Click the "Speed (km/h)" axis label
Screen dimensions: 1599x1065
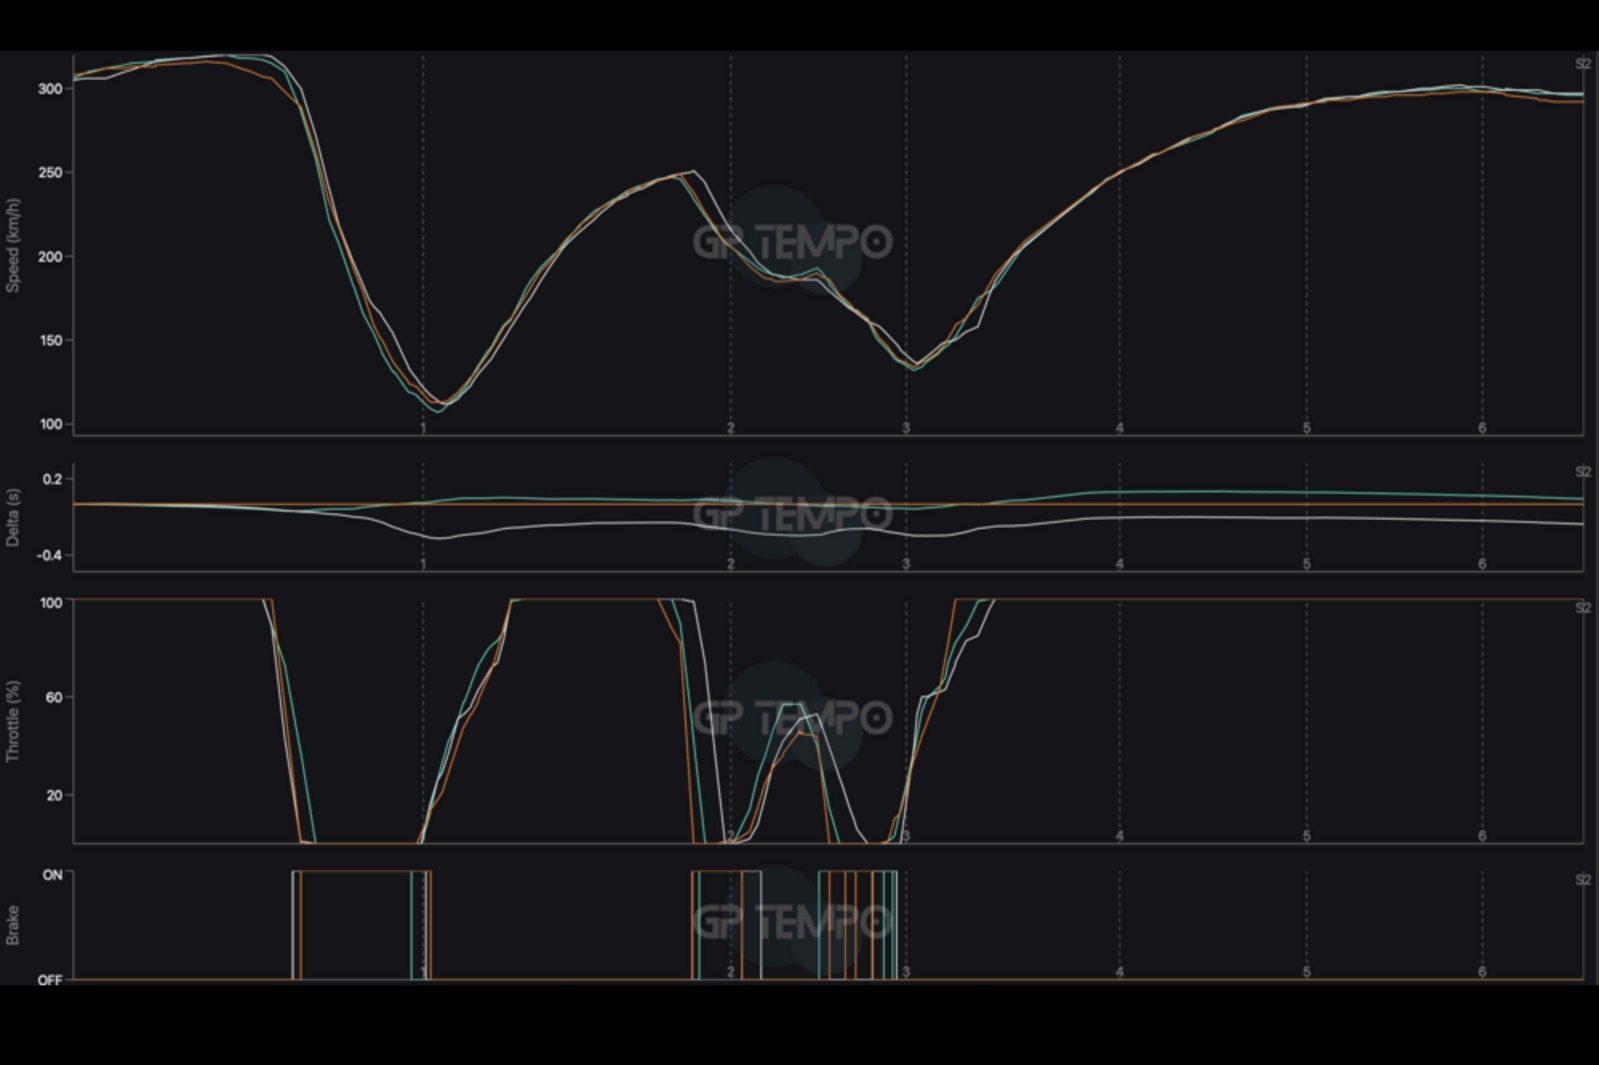tap(13, 245)
